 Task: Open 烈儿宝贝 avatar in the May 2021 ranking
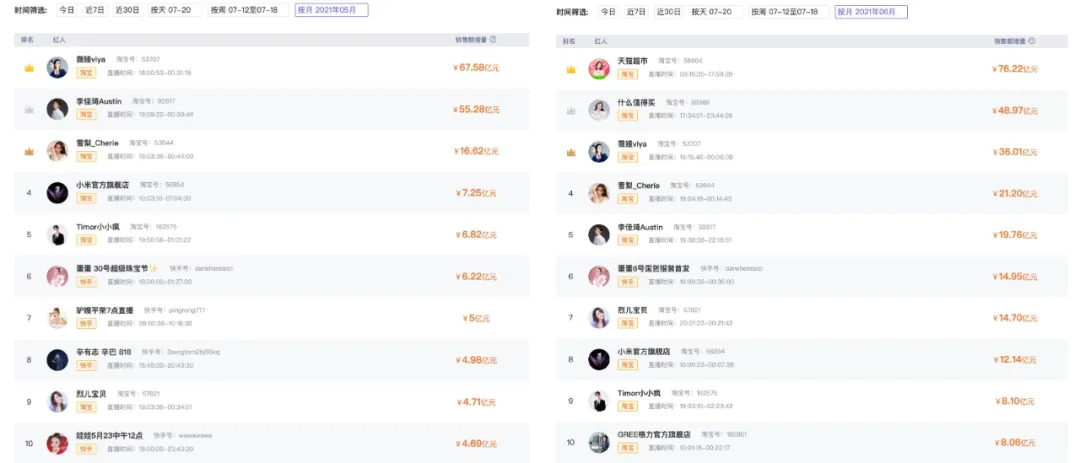[x=57, y=402]
